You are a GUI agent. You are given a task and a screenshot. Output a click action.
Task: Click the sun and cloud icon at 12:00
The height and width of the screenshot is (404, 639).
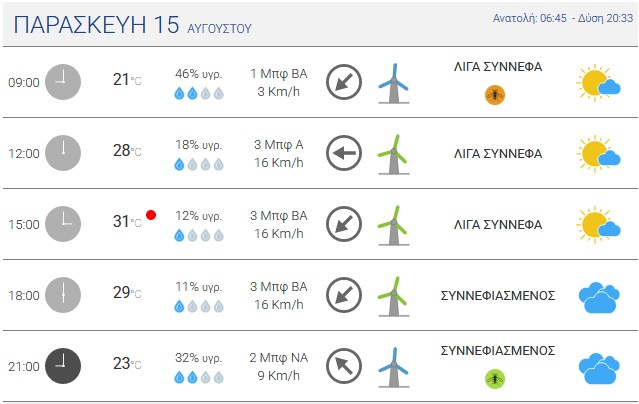(599, 153)
